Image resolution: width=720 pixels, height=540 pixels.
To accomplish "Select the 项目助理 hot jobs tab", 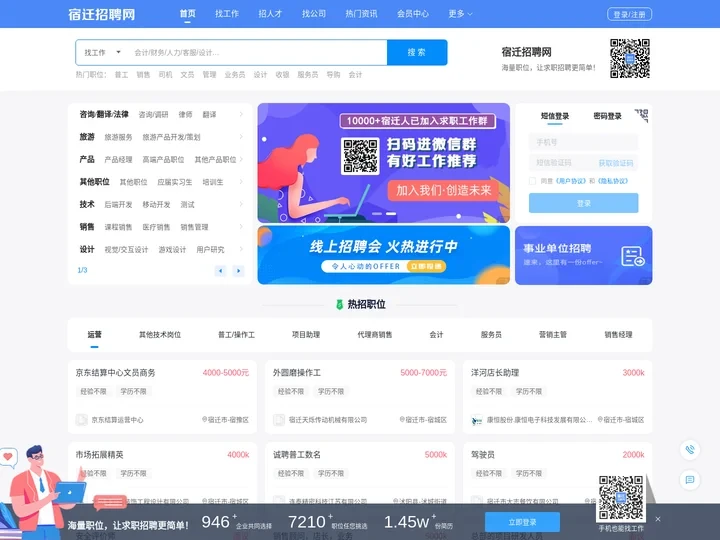I will pos(306,335).
